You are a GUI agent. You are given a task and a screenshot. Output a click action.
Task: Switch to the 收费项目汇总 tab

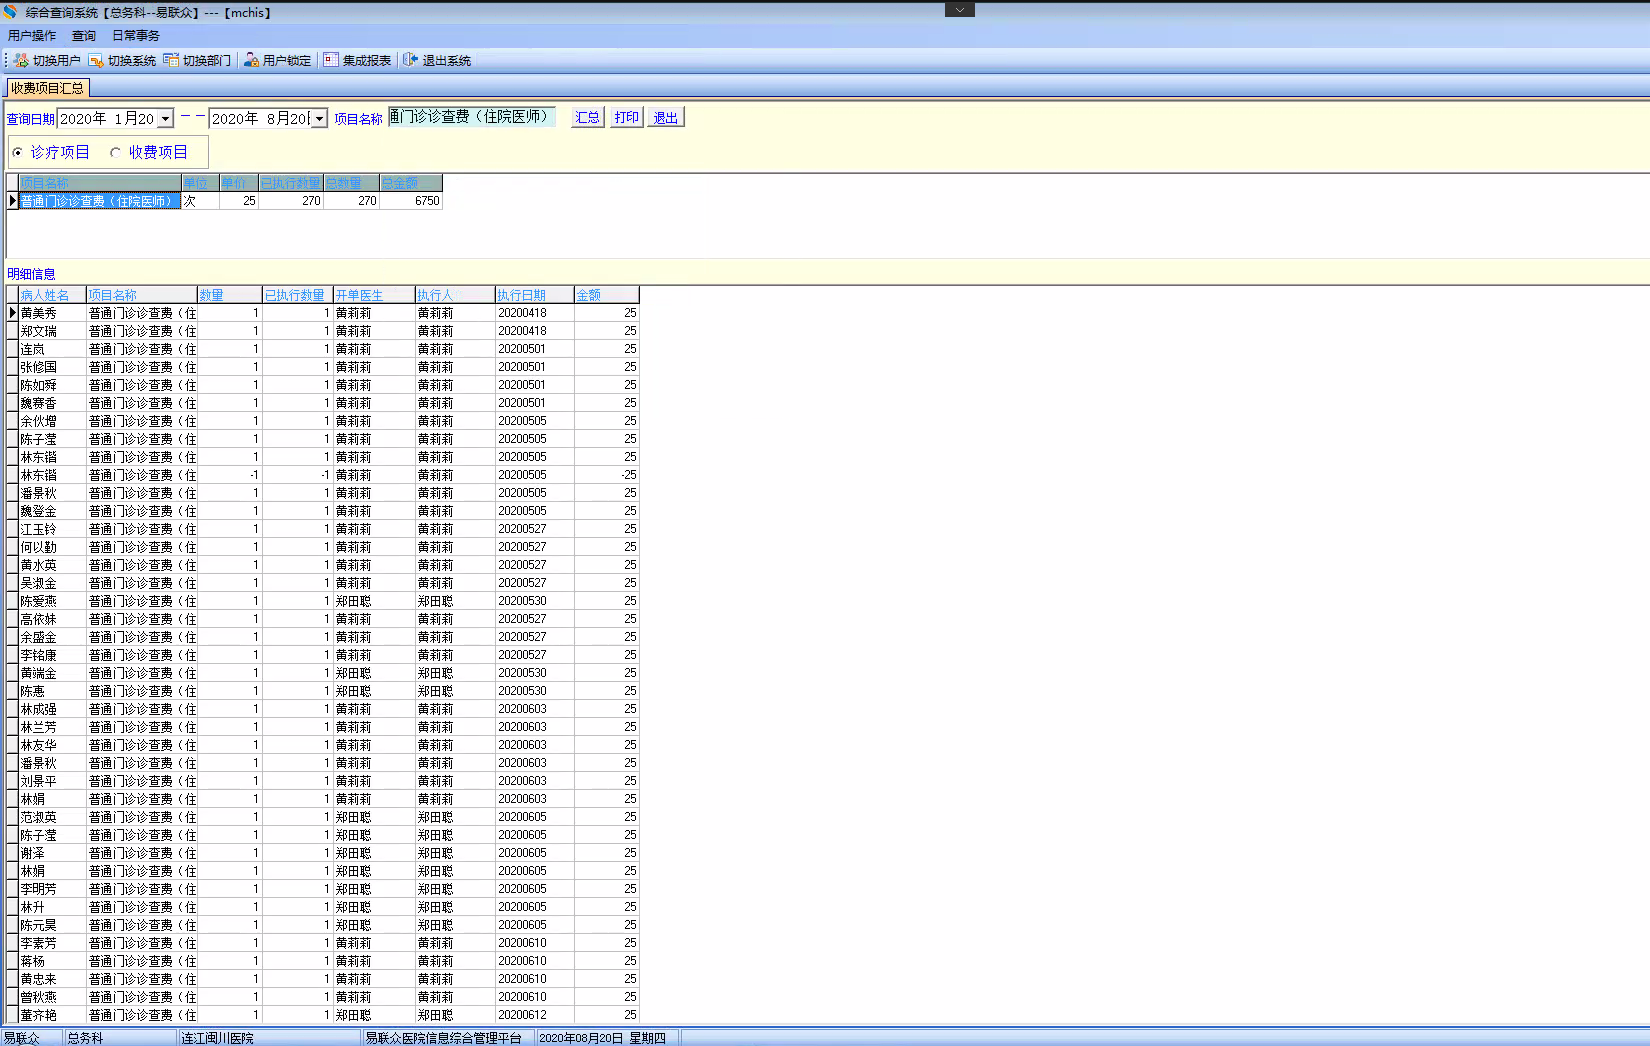point(48,88)
